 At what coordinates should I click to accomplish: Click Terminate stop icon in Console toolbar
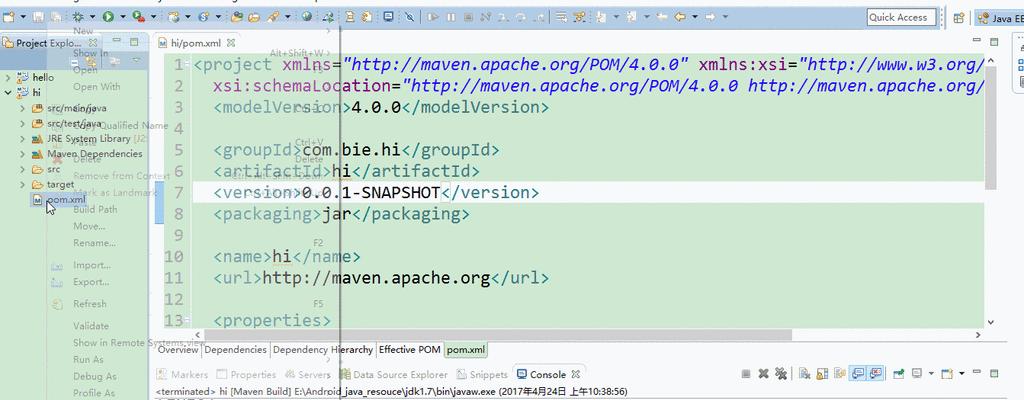pyautogui.click(x=746, y=374)
